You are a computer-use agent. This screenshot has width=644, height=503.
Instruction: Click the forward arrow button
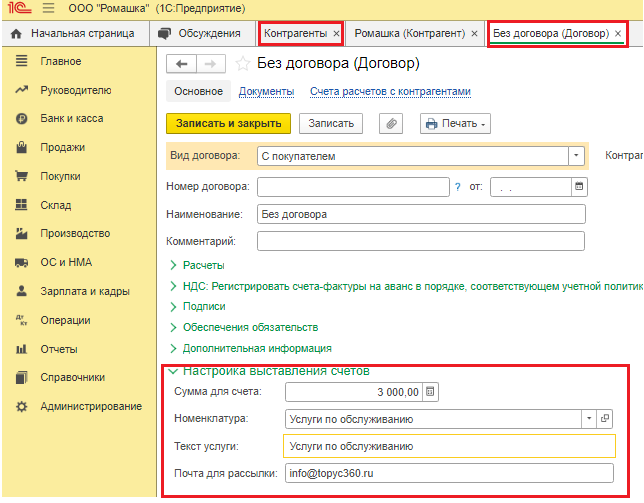click(211, 64)
